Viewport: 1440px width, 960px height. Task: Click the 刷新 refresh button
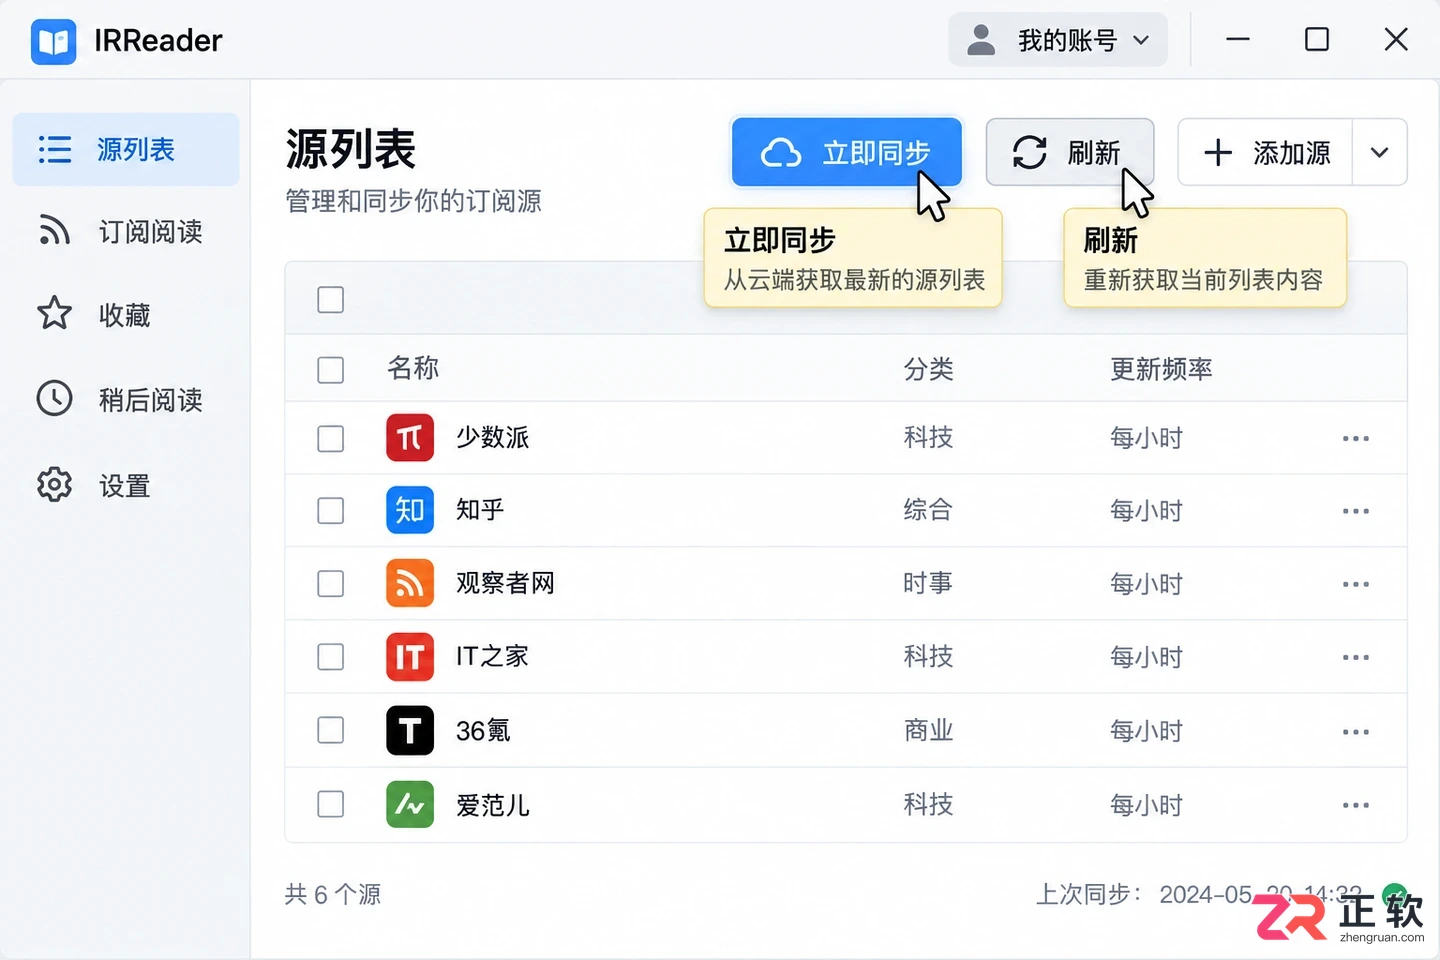(1070, 152)
